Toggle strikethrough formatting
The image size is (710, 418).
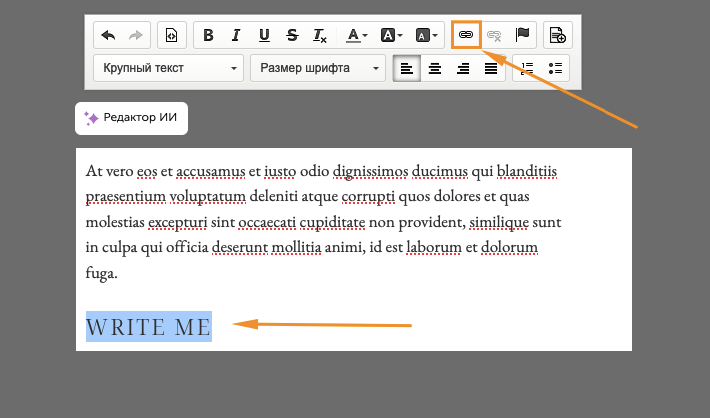click(292, 35)
